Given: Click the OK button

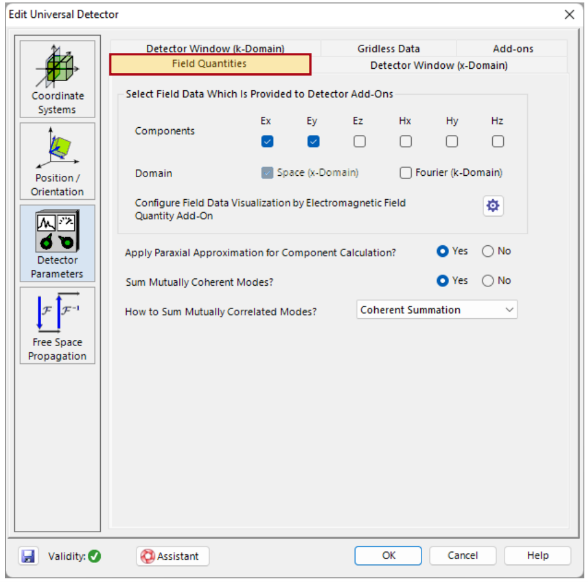Looking at the screenshot, I should (388, 555).
